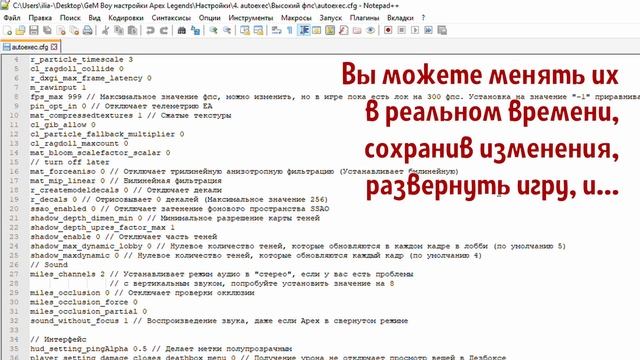Click the 'cl_gib_allow 0' line
640x360 pixels.
pyautogui.click(x=62, y=125)
